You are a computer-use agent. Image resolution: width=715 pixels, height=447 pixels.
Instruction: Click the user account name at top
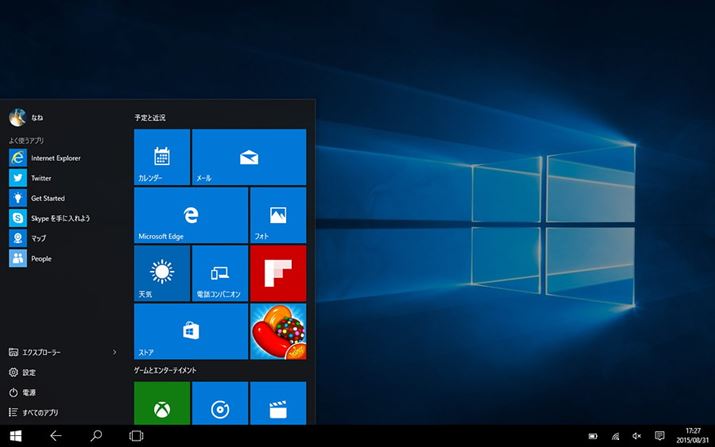(37, 118)
